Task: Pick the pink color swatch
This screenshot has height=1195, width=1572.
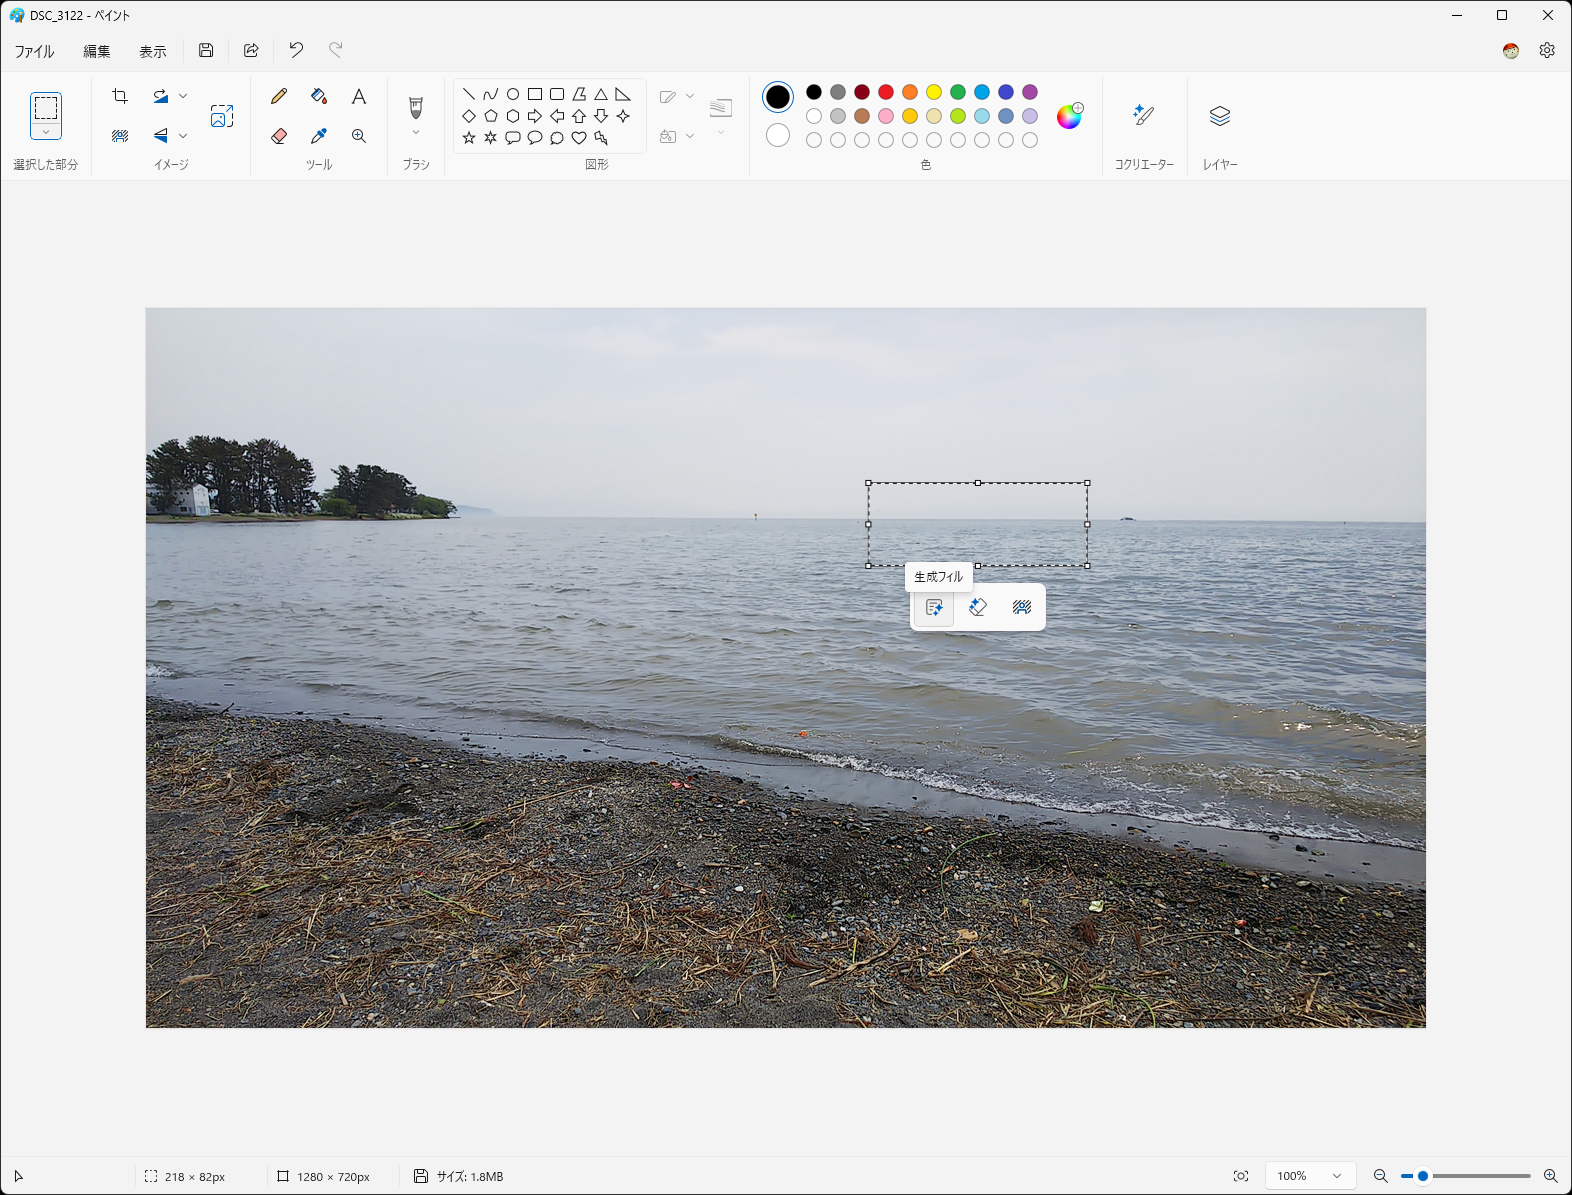Action: [x=886, y=116]
